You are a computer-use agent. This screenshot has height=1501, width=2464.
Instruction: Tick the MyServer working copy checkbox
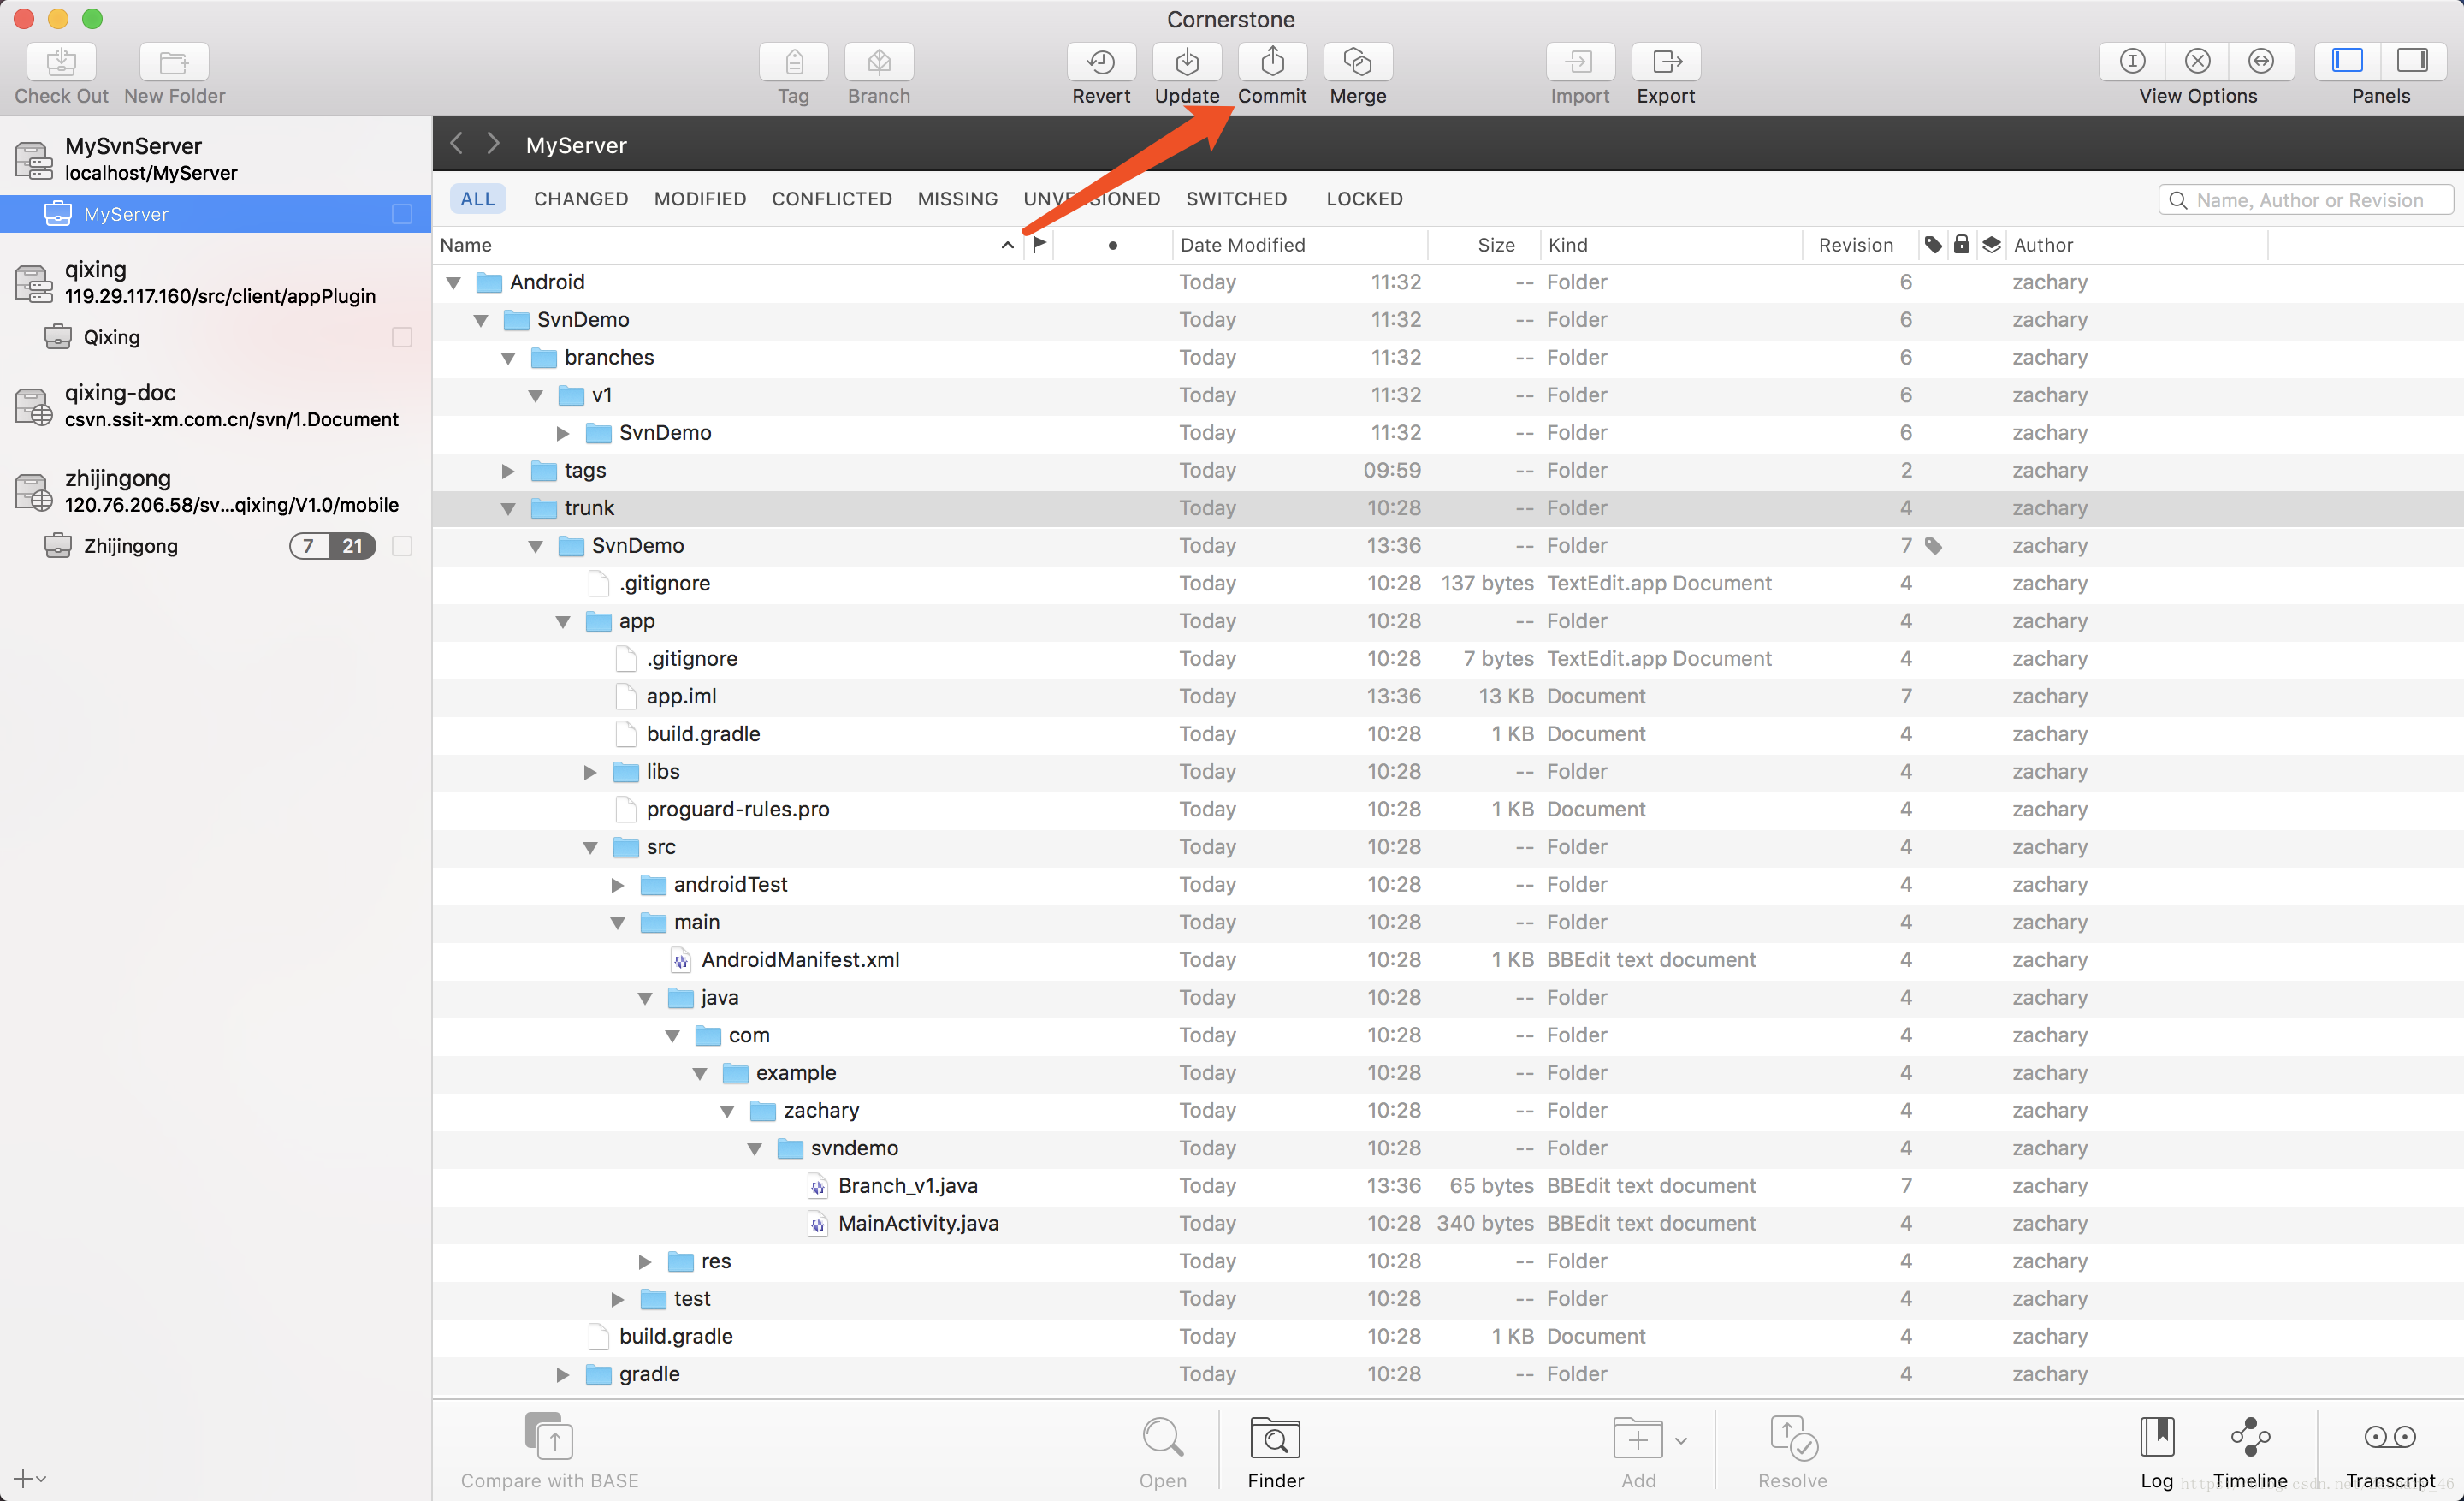pos(402,214)
